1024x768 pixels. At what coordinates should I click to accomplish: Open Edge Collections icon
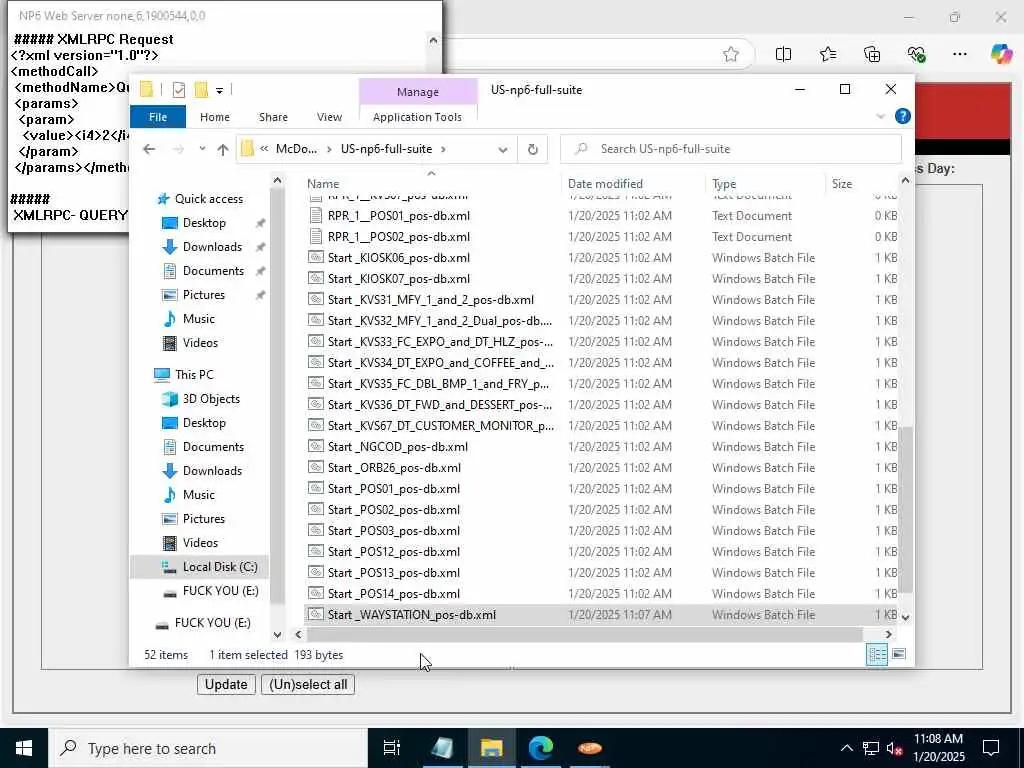coord(872,54)
